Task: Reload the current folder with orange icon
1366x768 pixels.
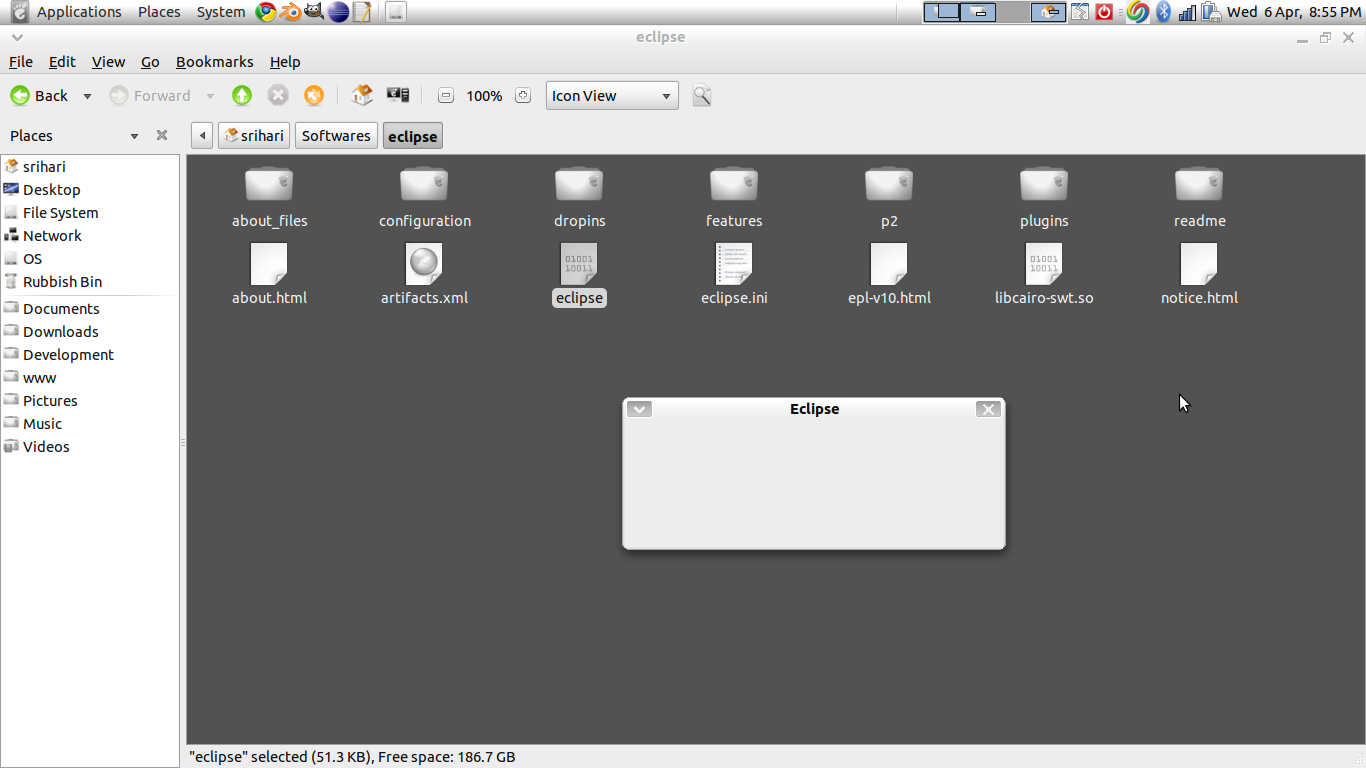Action: (314, 96)
